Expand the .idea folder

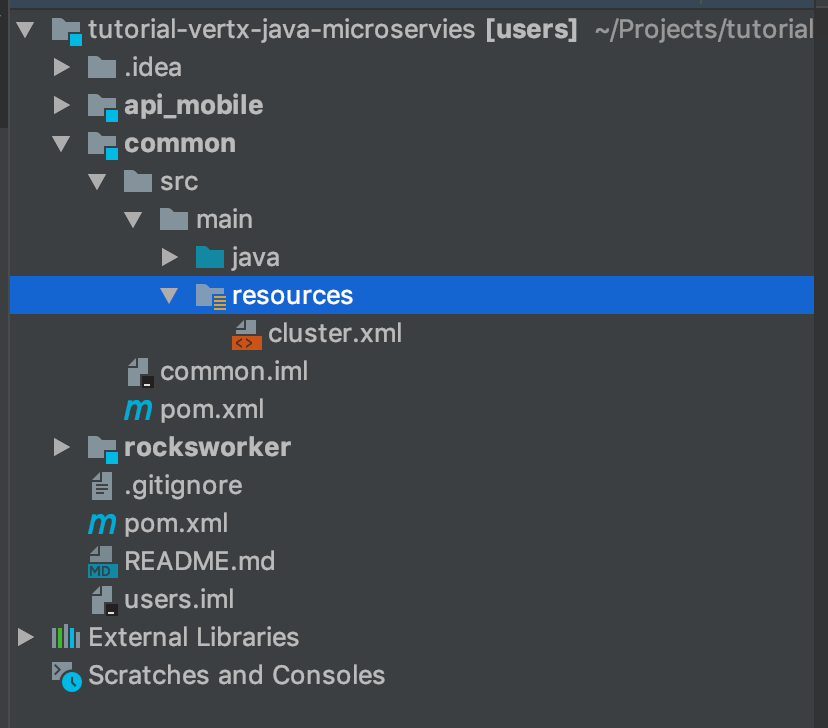(61, 67)
